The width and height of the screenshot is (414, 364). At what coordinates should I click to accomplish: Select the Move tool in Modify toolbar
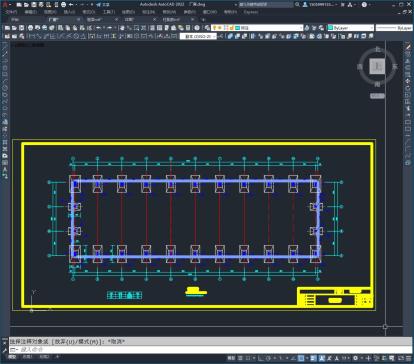point(408,81)
